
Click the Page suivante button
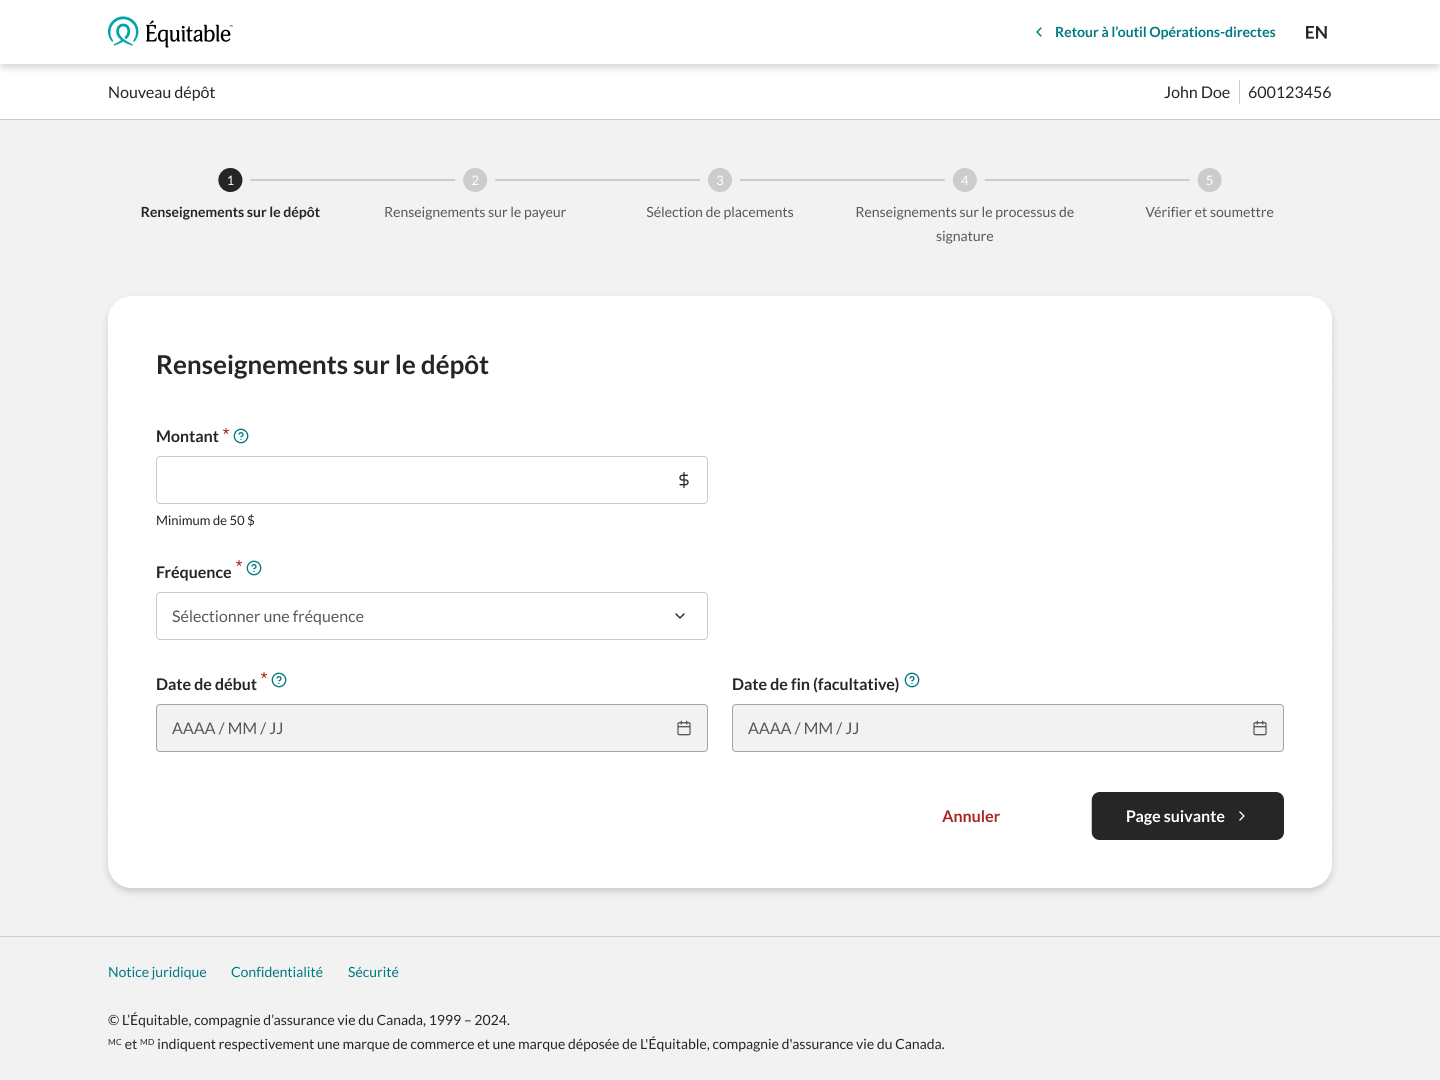[x=1188, y=816]
